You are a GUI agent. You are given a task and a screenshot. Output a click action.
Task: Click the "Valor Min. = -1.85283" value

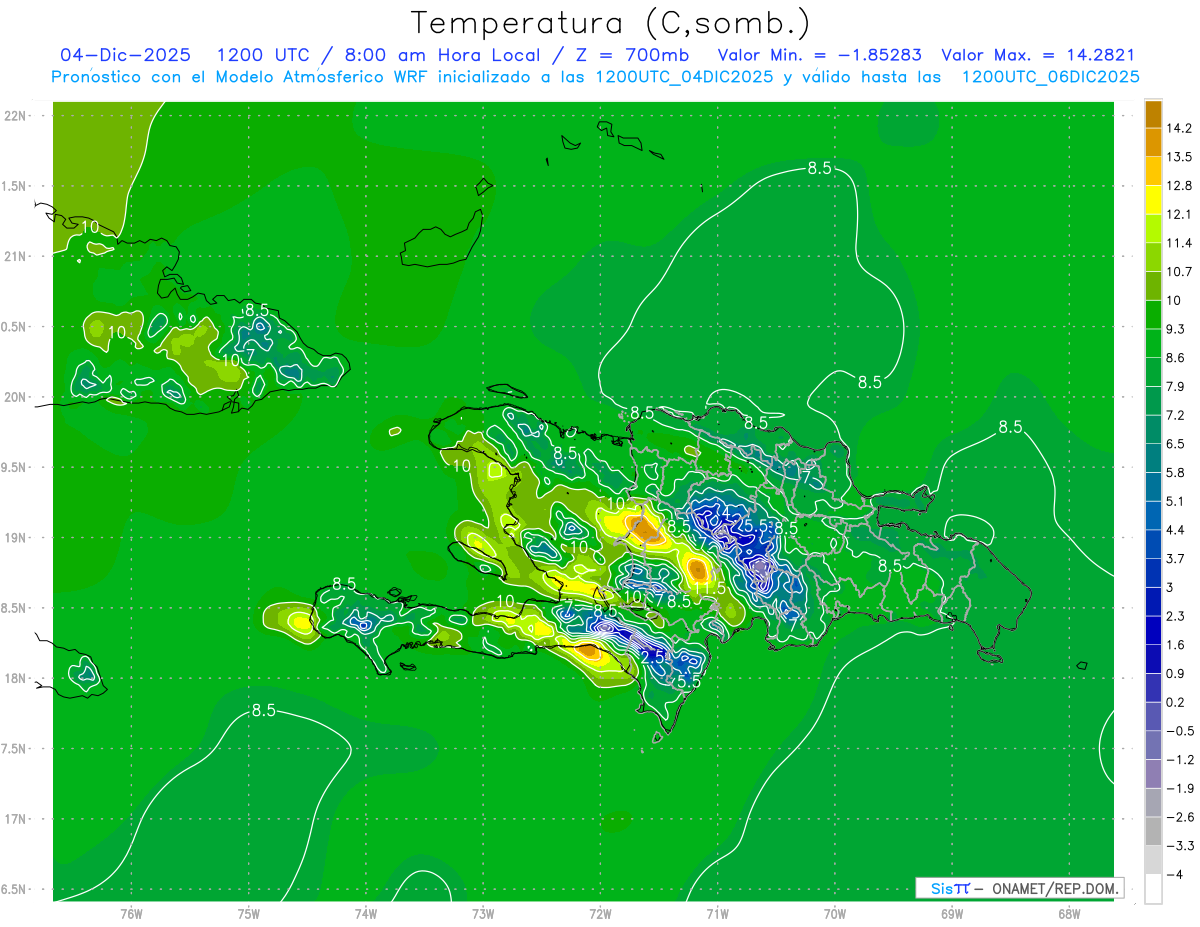pyautogui.click(x=820, y=55)
